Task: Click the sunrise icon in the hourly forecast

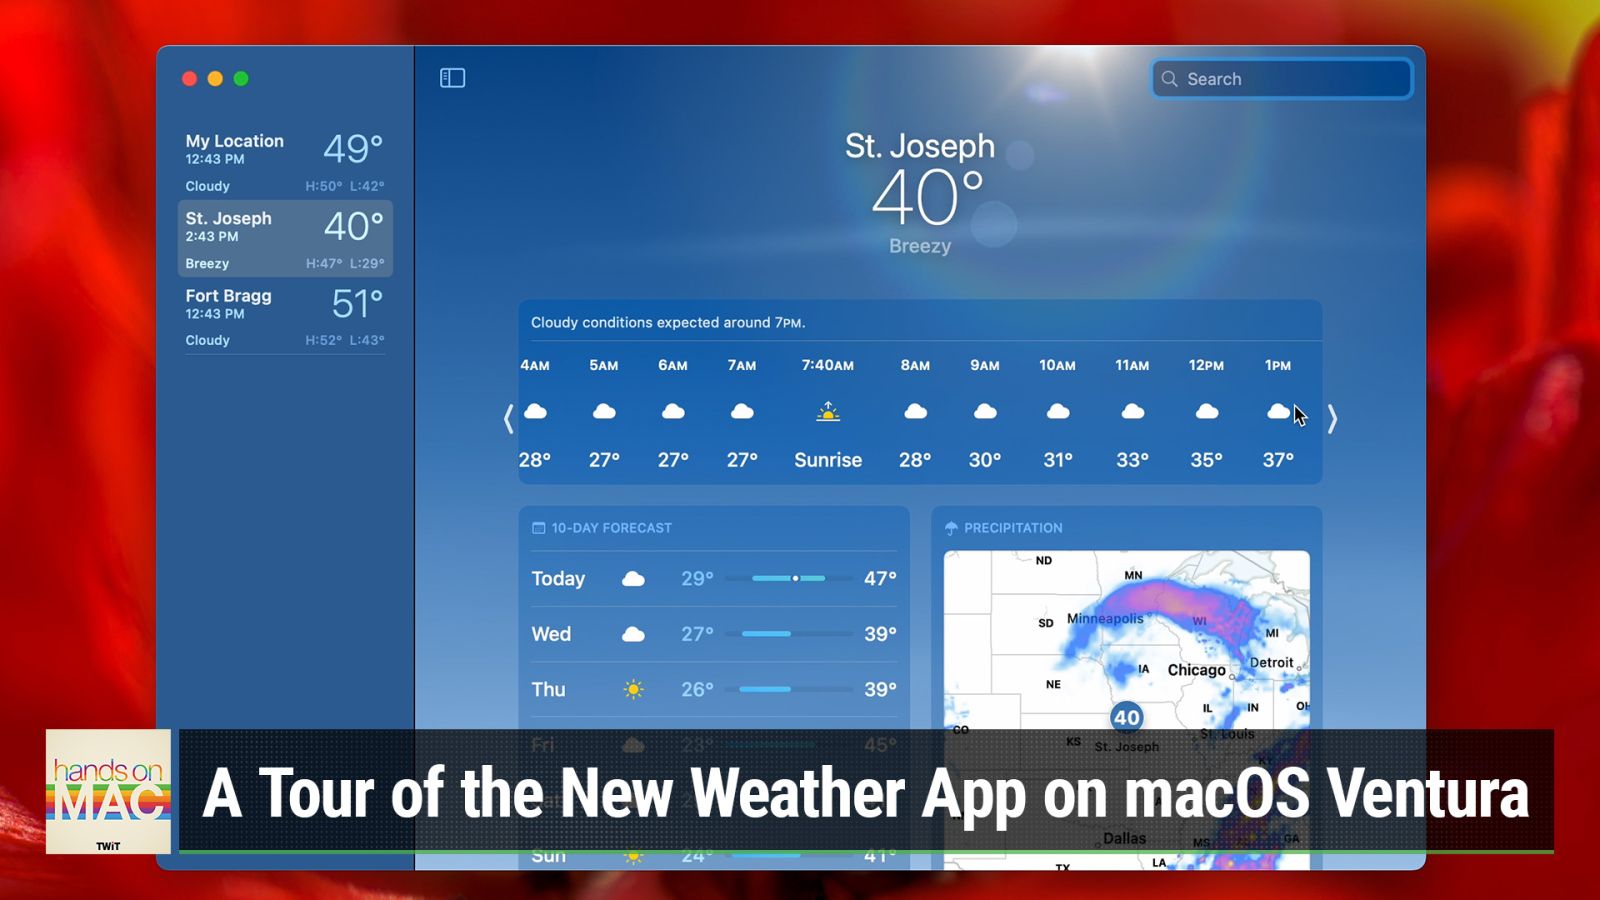Action: tap(828, 410)
